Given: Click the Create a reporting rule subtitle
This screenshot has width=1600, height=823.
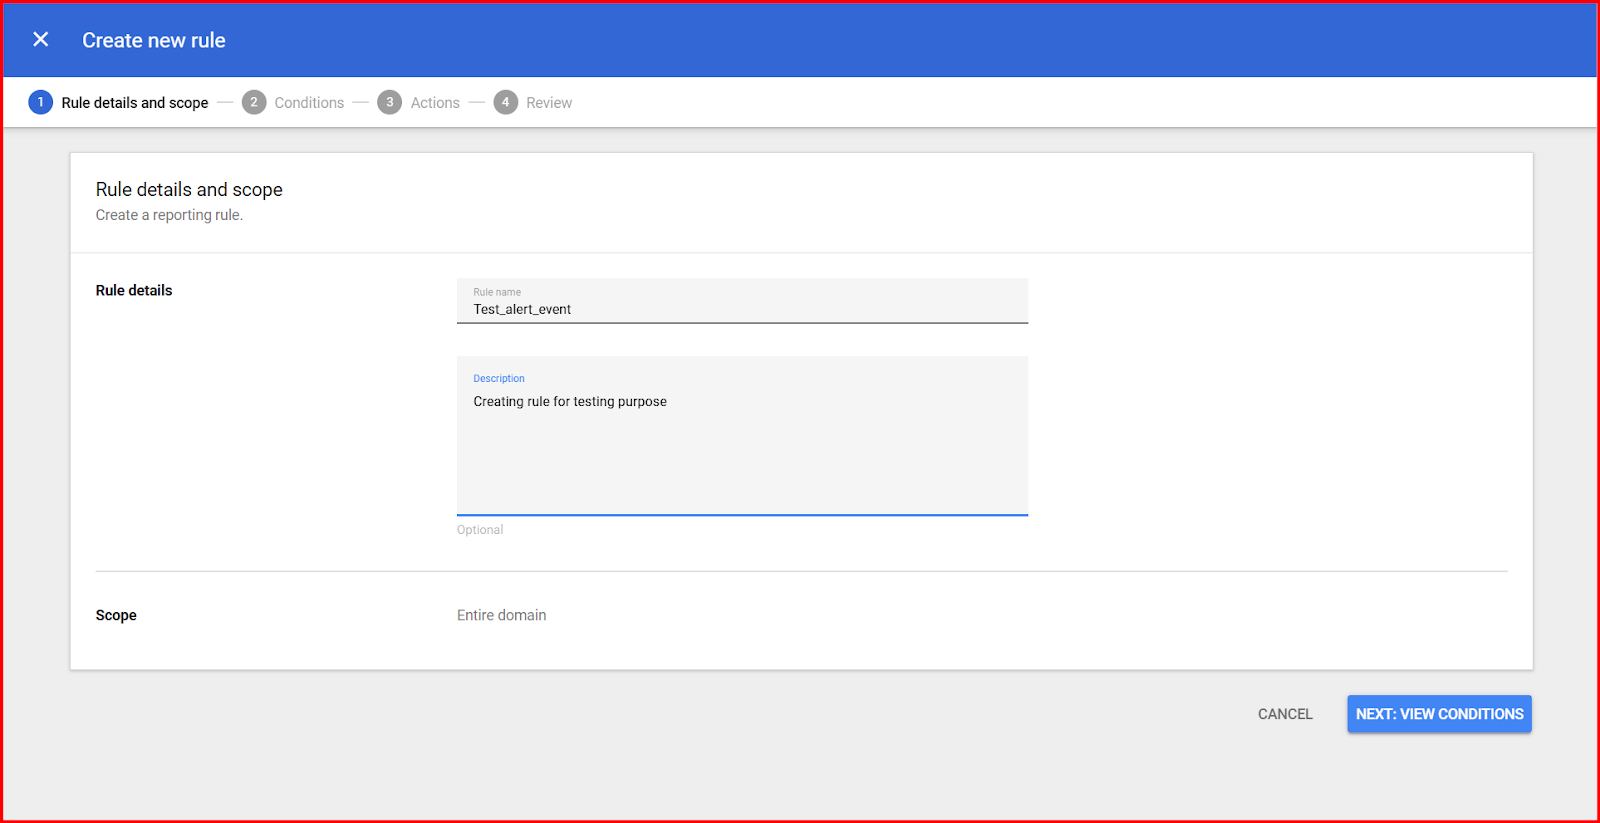Looking at the screenshot, I should (x=169, y=215).
